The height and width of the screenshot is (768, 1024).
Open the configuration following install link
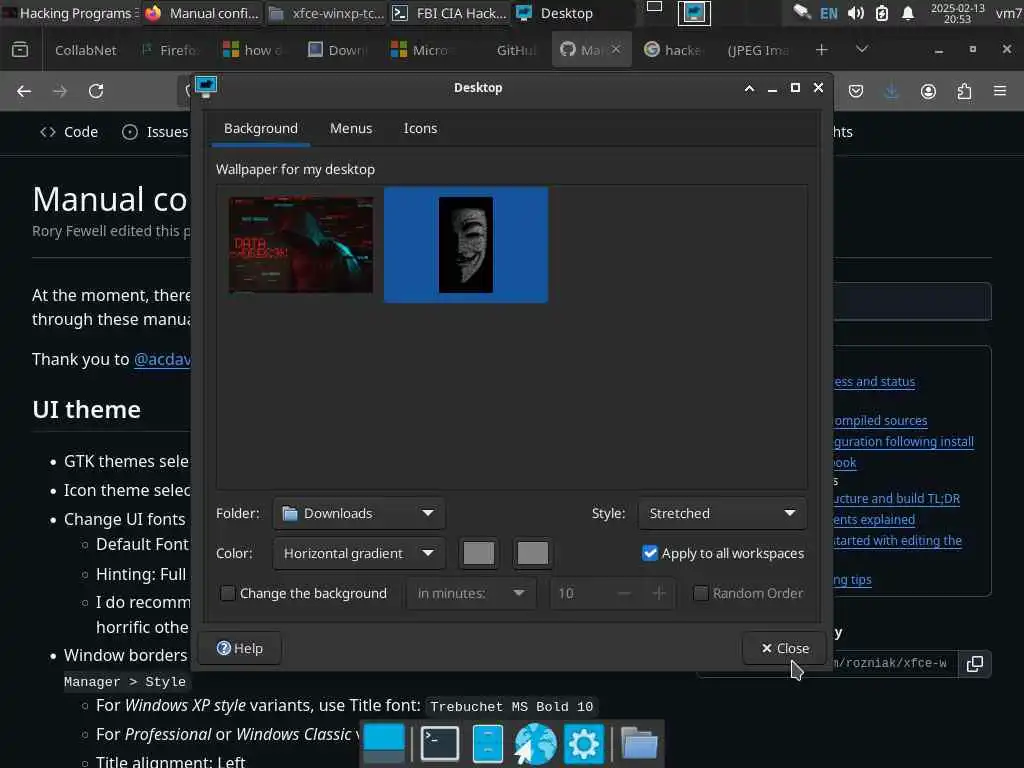[x=904, y=441]
